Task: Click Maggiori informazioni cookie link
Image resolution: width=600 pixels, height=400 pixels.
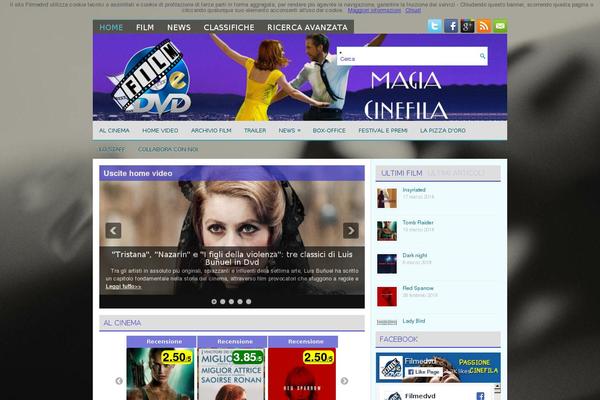Action: (x=374, y=10)
